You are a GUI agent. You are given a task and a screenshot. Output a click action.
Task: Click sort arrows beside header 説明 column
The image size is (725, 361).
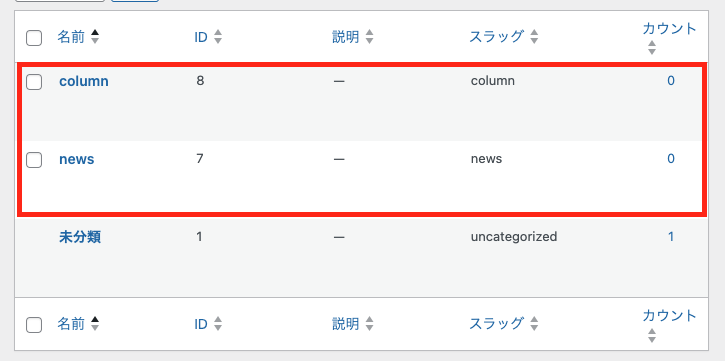pos(369,37)
